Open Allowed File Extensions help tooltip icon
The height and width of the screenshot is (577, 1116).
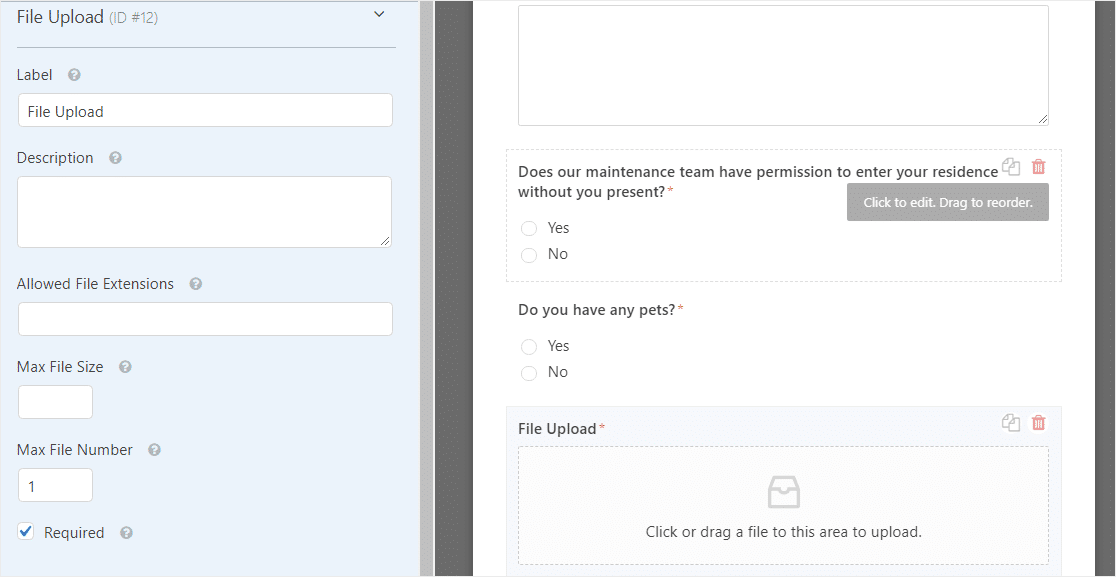(x=196, y=284)
